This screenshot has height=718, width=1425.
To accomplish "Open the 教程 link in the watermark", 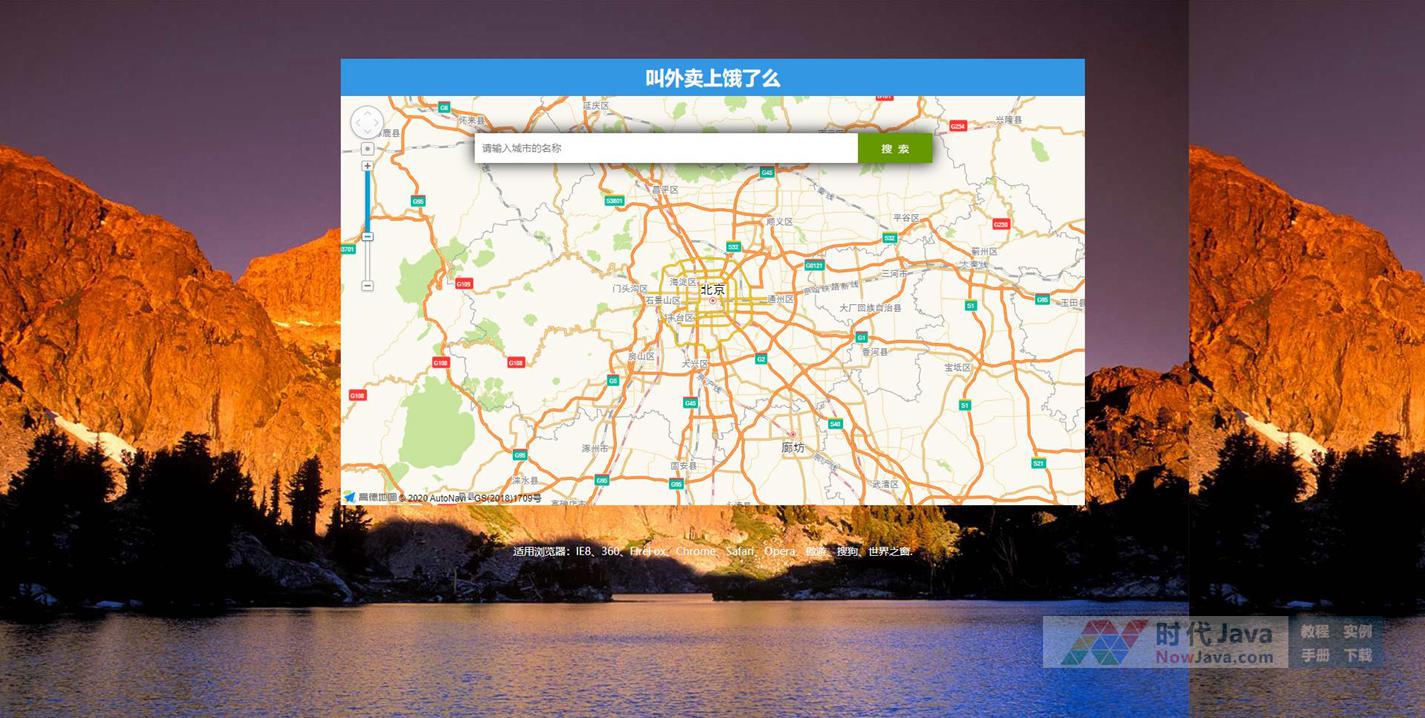I will 1314,631.
